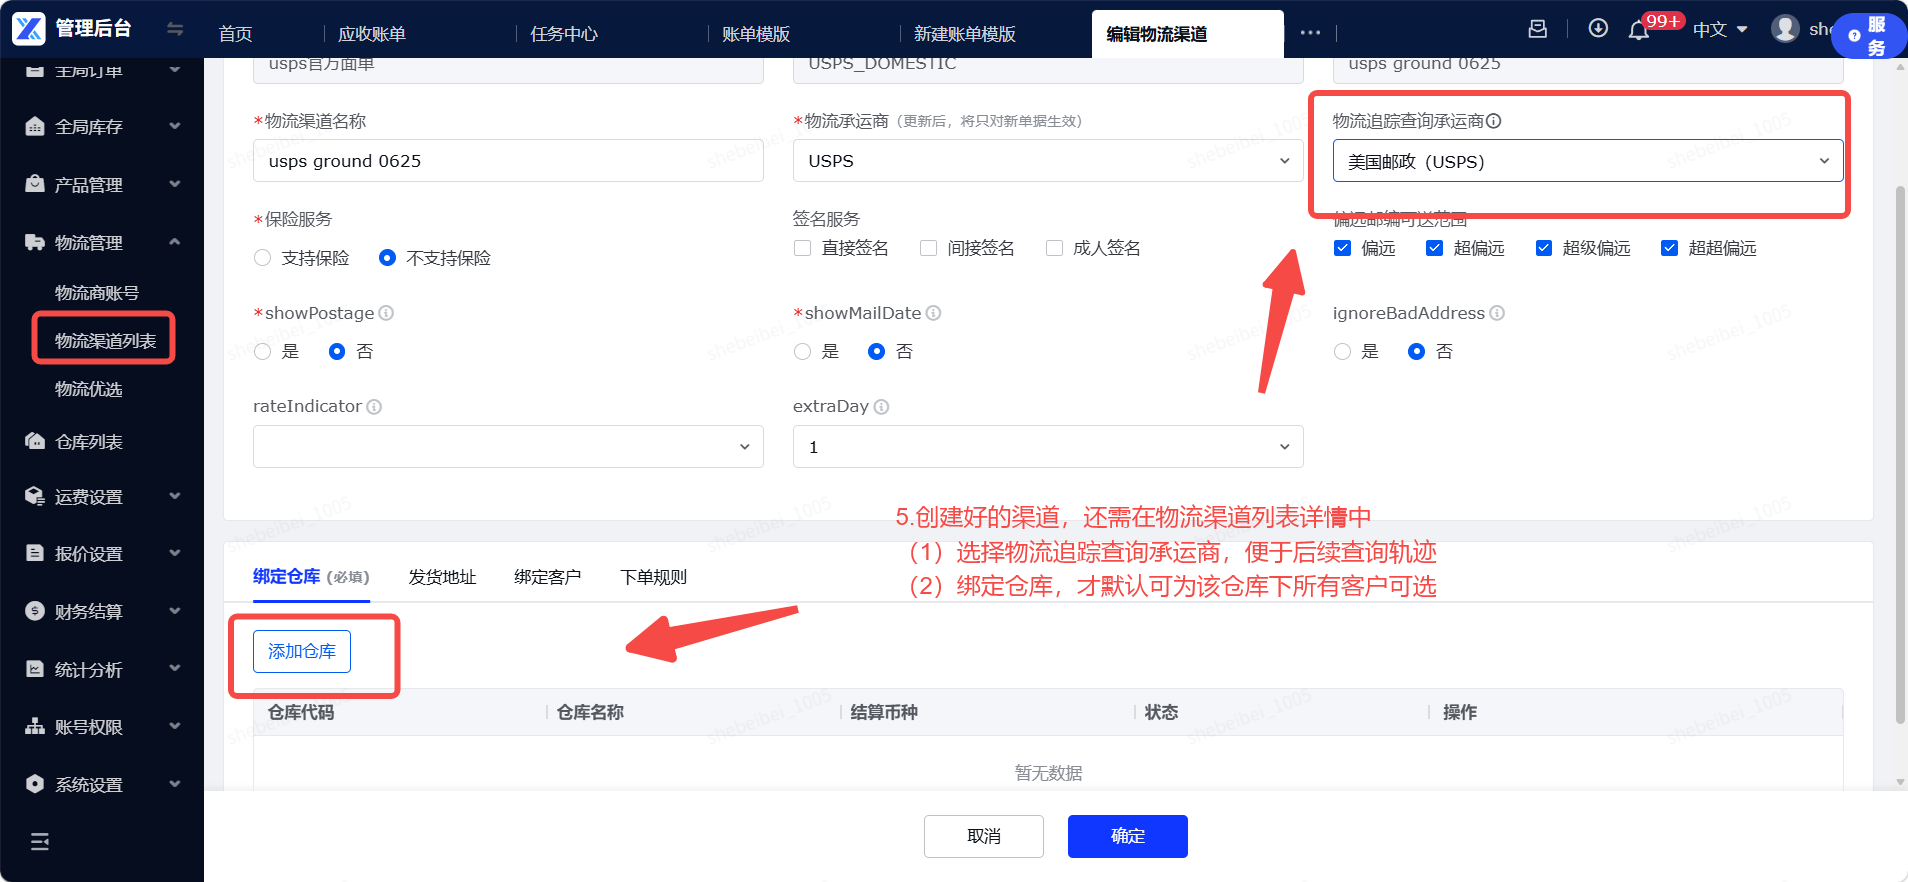Expand the 全局库存 sidebar menu
Viewport: 1908px width, 882px height.
coord(175,126)
